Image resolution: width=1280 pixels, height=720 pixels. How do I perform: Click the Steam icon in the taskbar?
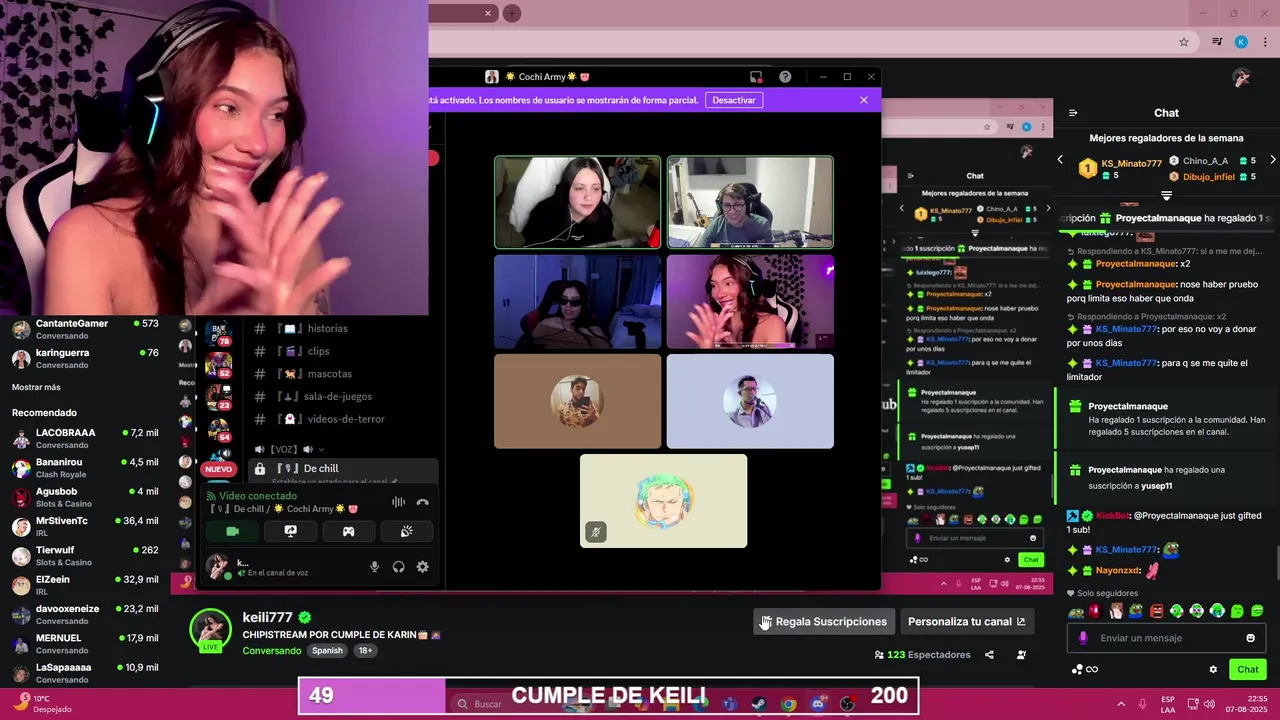pyautogui.click(x=759, y=704)
